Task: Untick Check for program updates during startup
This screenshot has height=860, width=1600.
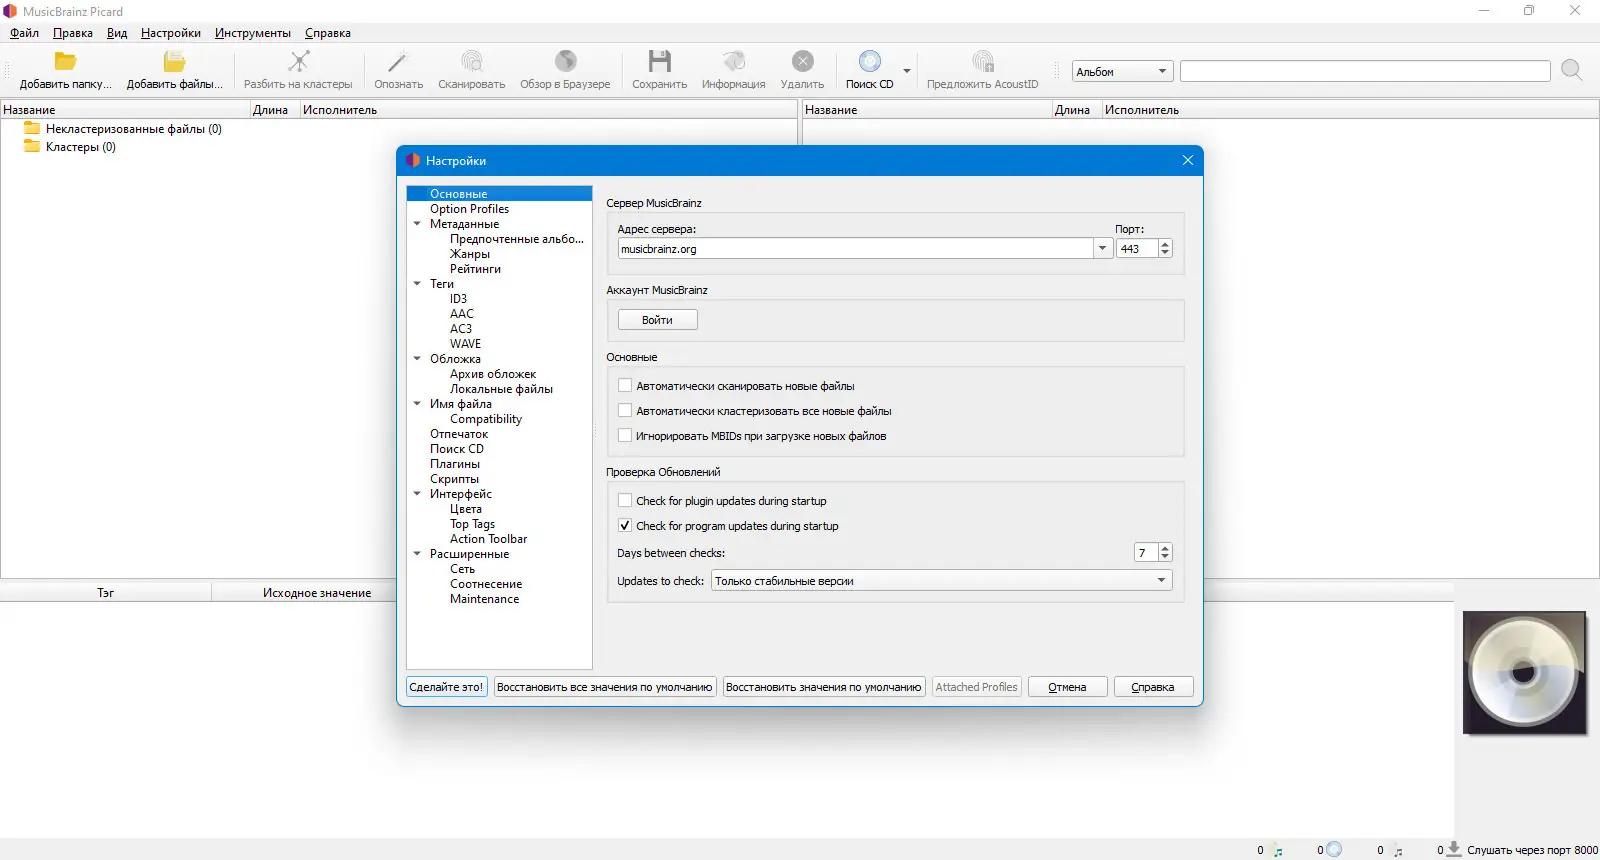Action: click(625, 526)
